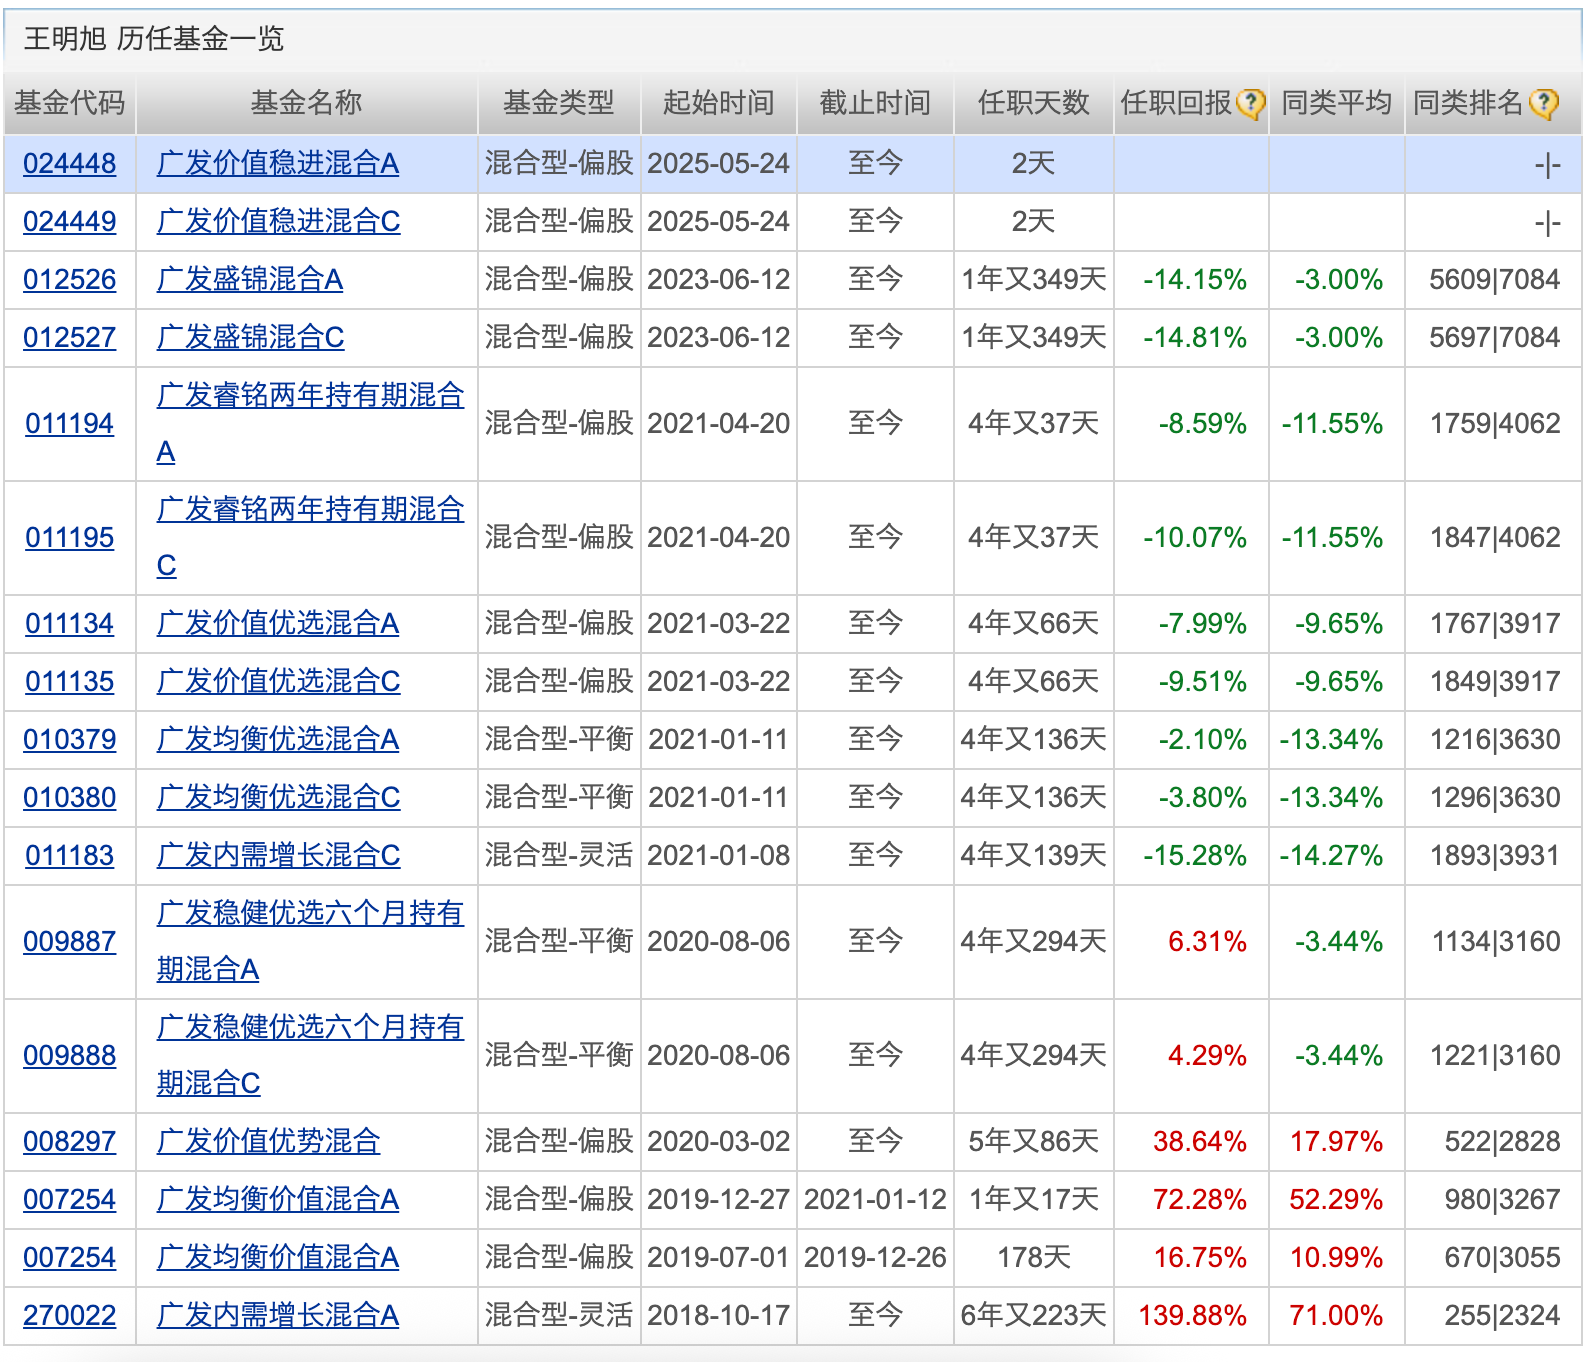Click category average 71.00%
The height and width of the screenshot is (1362, 1590).
coord(1336,1316)
